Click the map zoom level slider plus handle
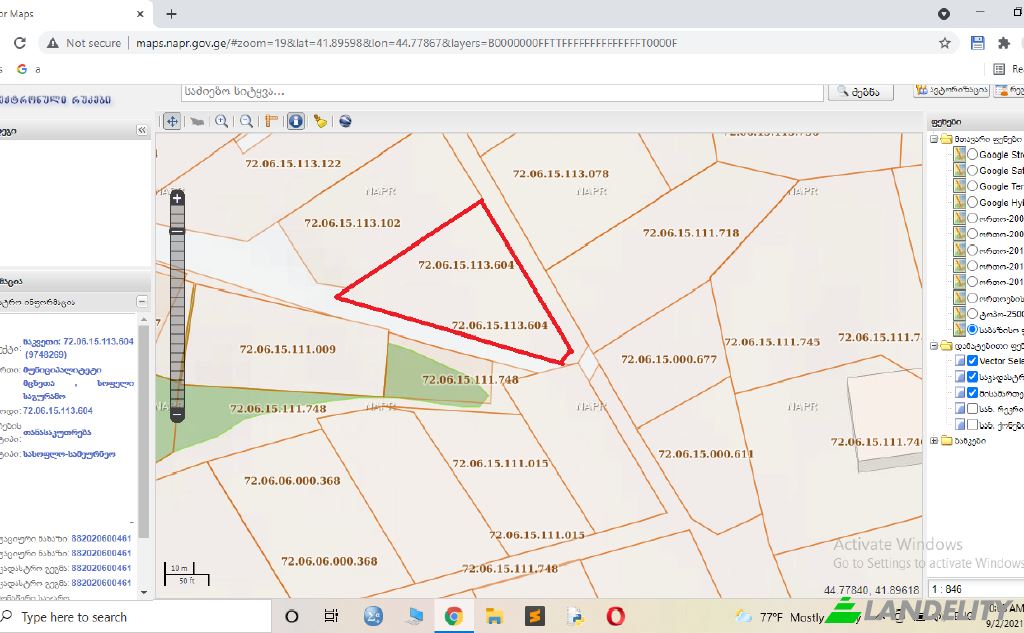The image size is (1024, 633). pos(177,198)
